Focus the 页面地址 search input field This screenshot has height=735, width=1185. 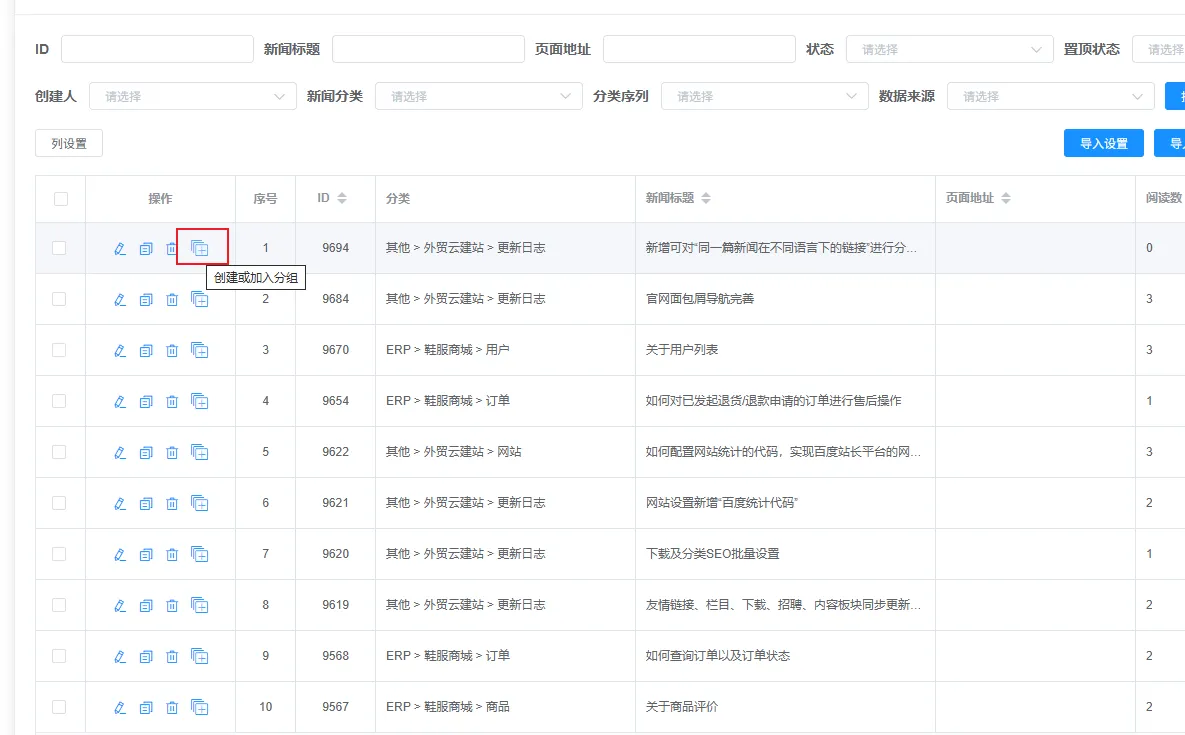[698, 49]
